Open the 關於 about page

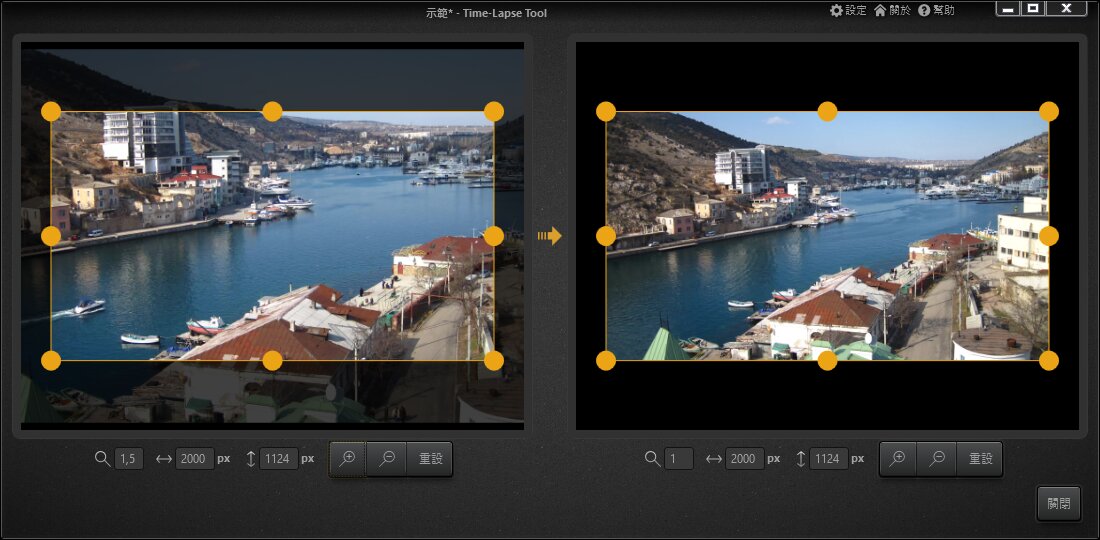point(892,10)
